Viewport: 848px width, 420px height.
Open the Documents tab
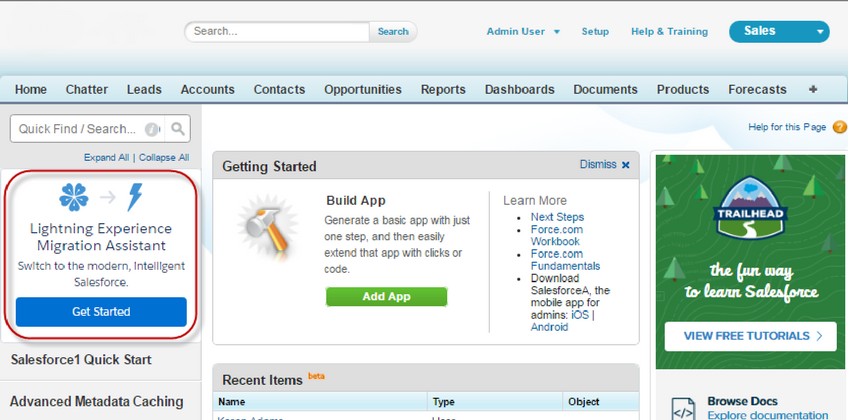(x=606, y=90)
